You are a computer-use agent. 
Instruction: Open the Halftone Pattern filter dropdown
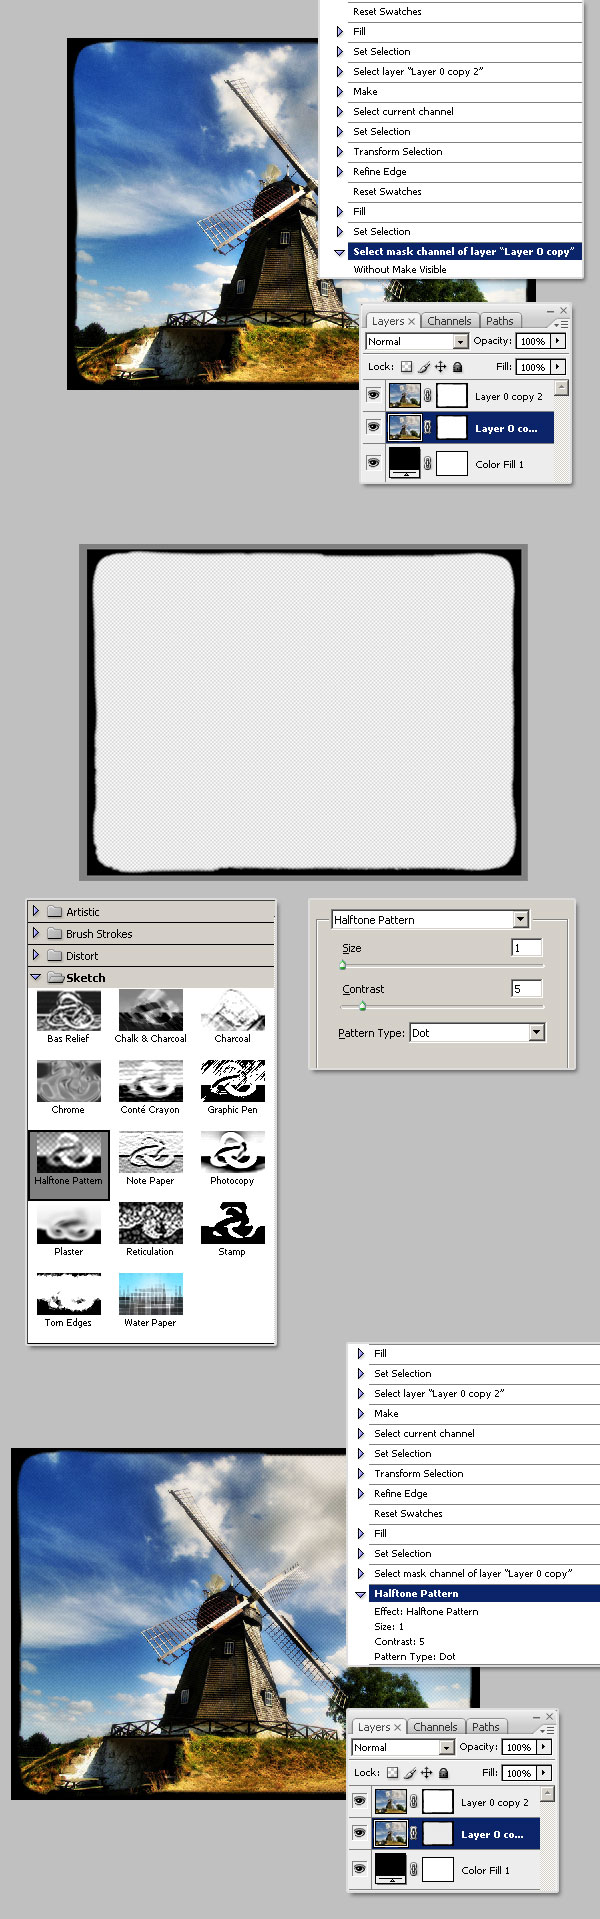[521, 919]
